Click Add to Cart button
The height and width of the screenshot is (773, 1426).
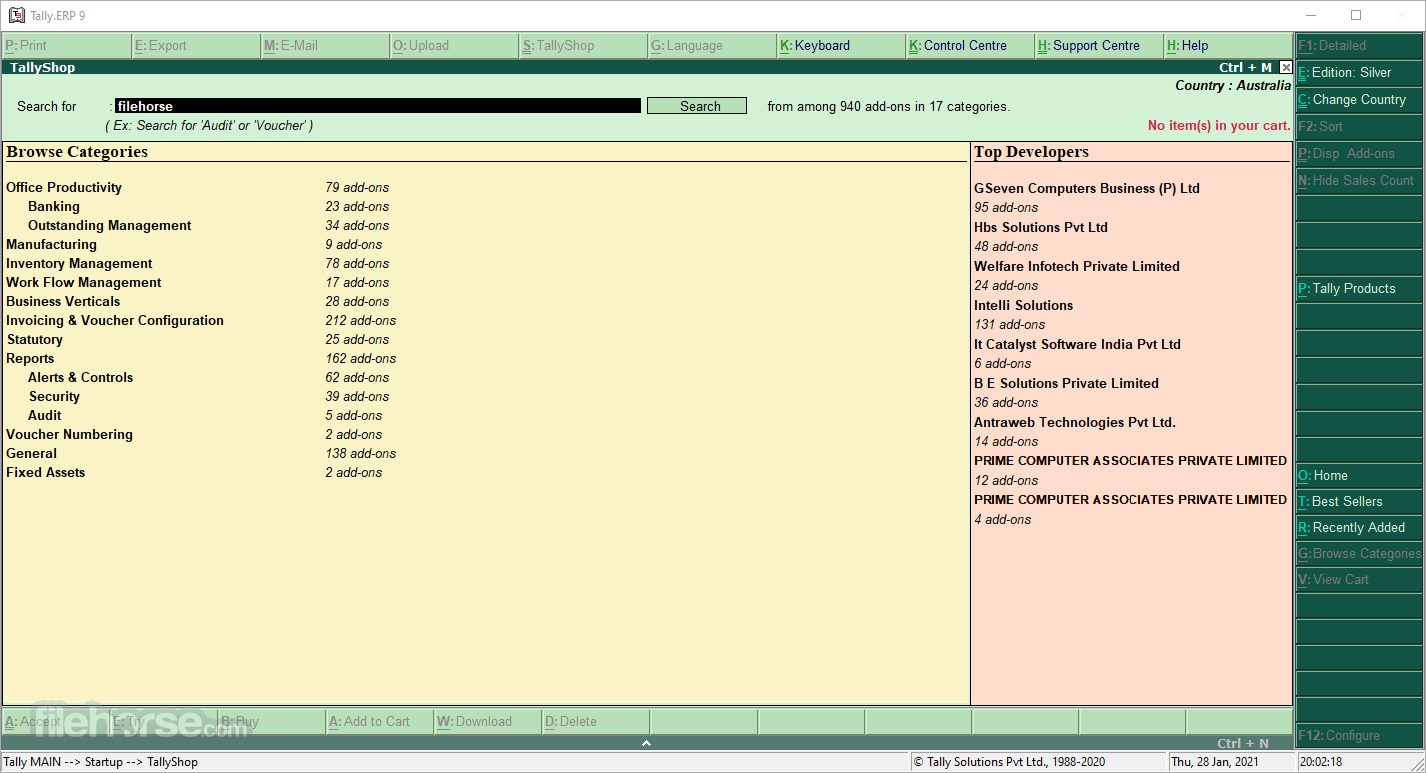click(x=380, y=722)
